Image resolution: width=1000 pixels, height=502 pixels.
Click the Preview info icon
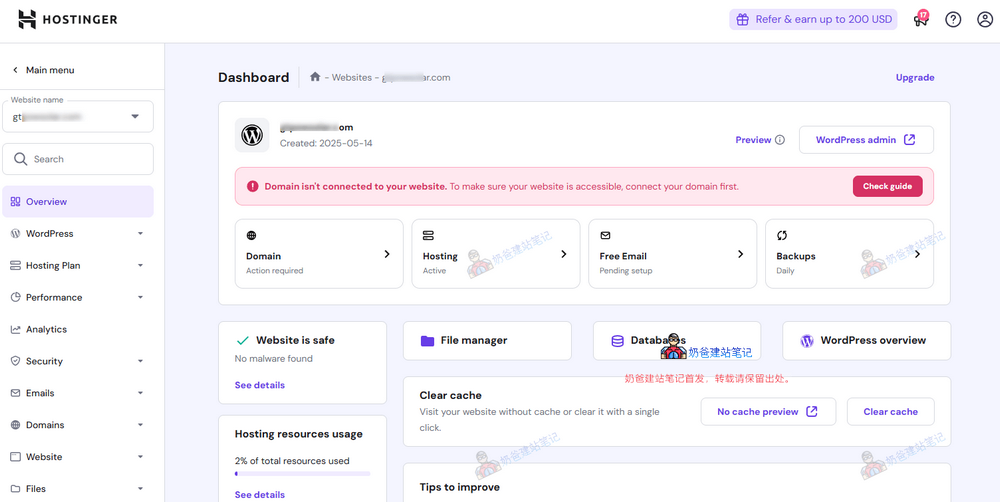779,140
